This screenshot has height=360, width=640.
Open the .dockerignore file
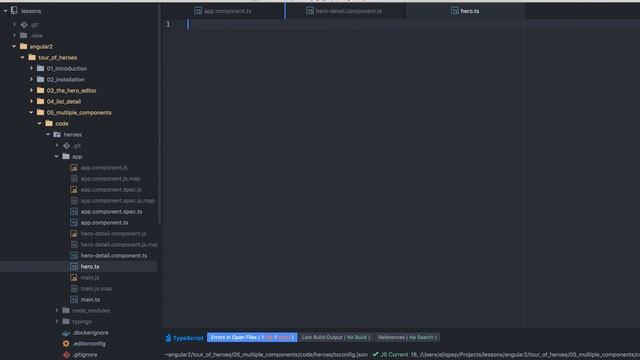(91, 333)
